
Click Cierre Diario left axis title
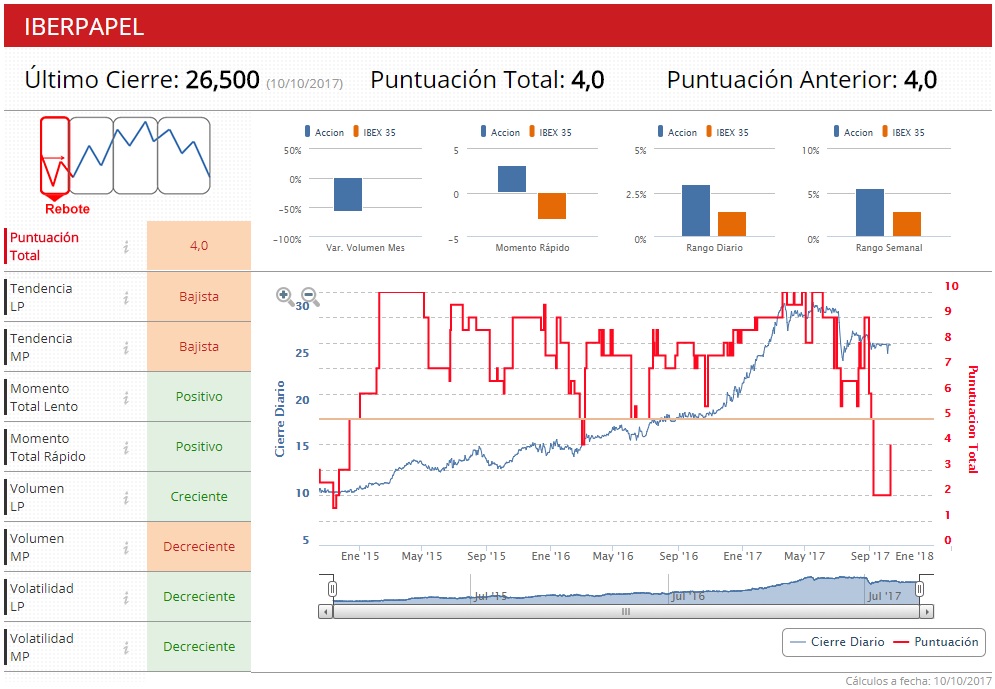pos(279,419)
